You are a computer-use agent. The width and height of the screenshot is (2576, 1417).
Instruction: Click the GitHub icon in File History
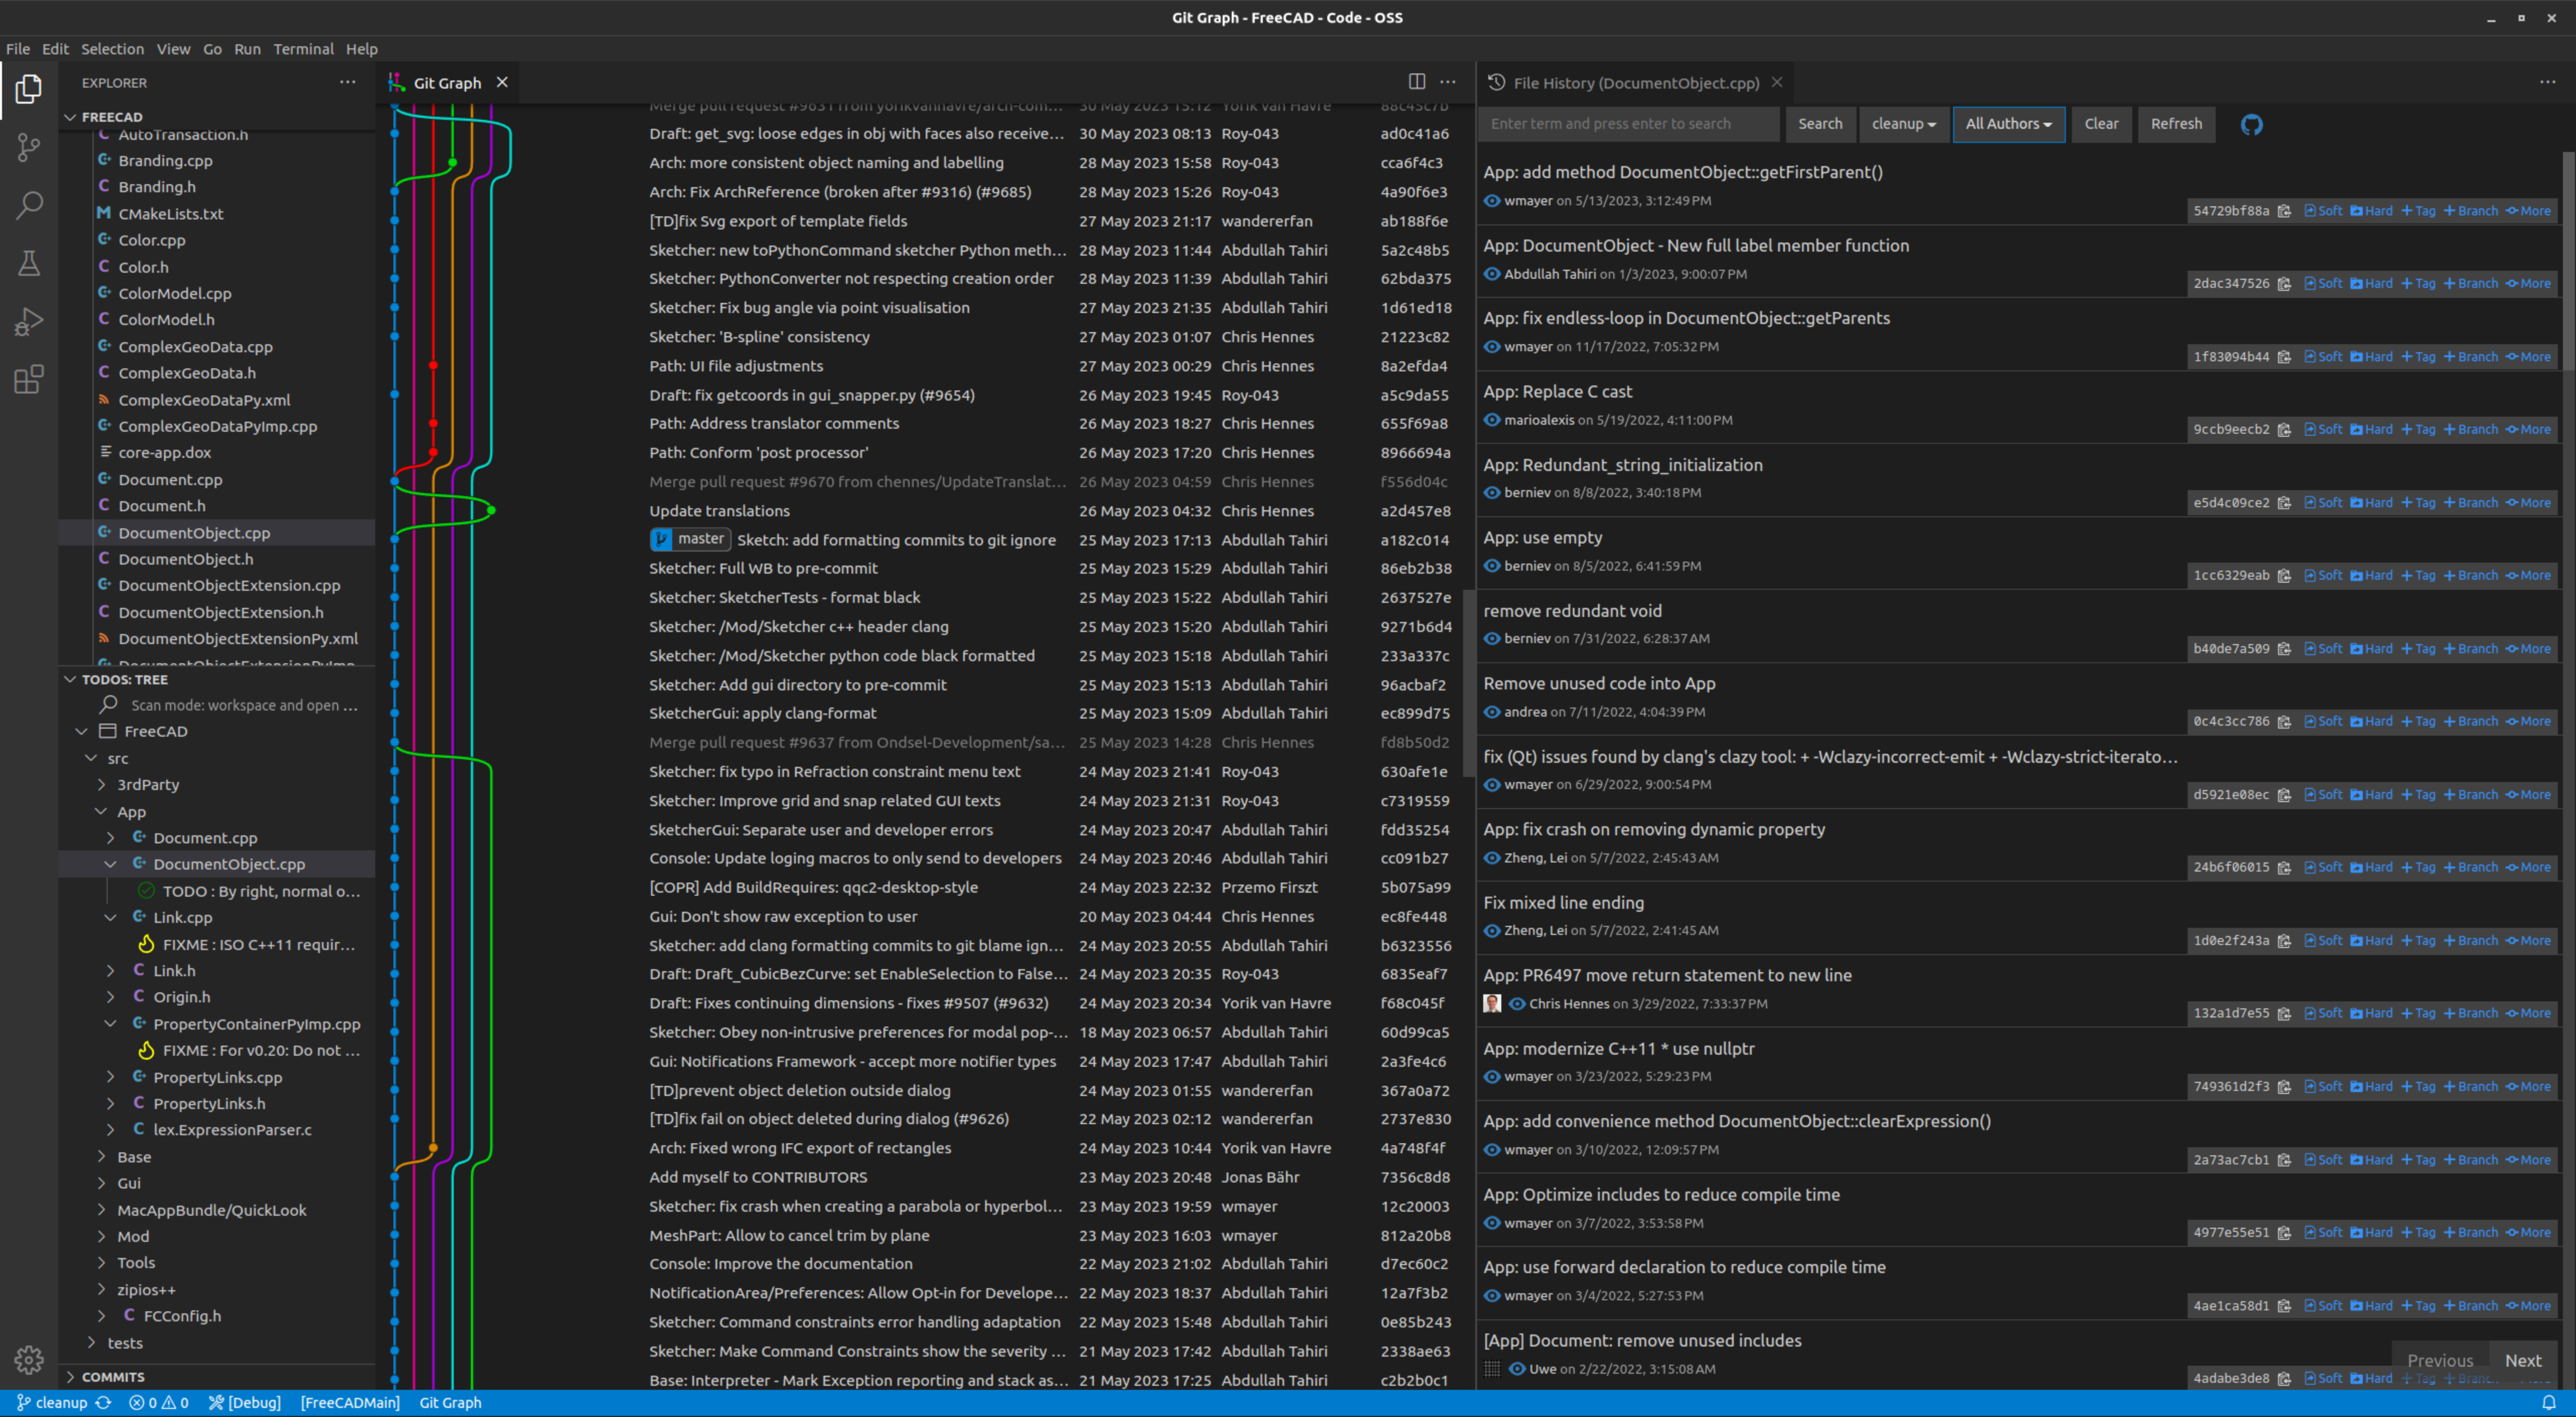click(x=2251, y=124)
